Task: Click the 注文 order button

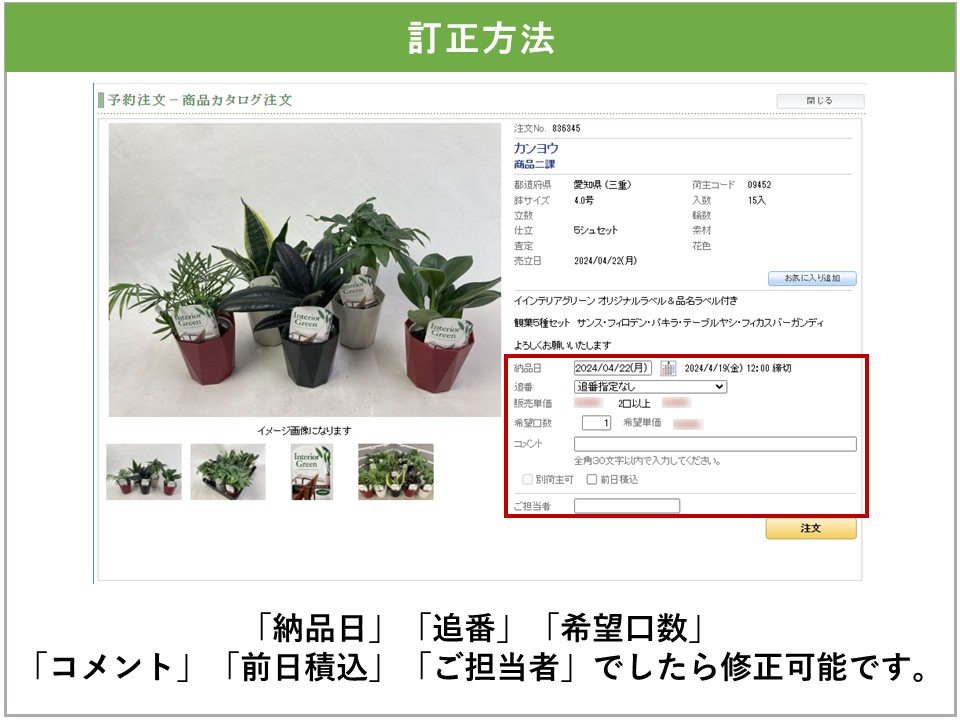Action: pyautogui.click(x=810, y=528)
